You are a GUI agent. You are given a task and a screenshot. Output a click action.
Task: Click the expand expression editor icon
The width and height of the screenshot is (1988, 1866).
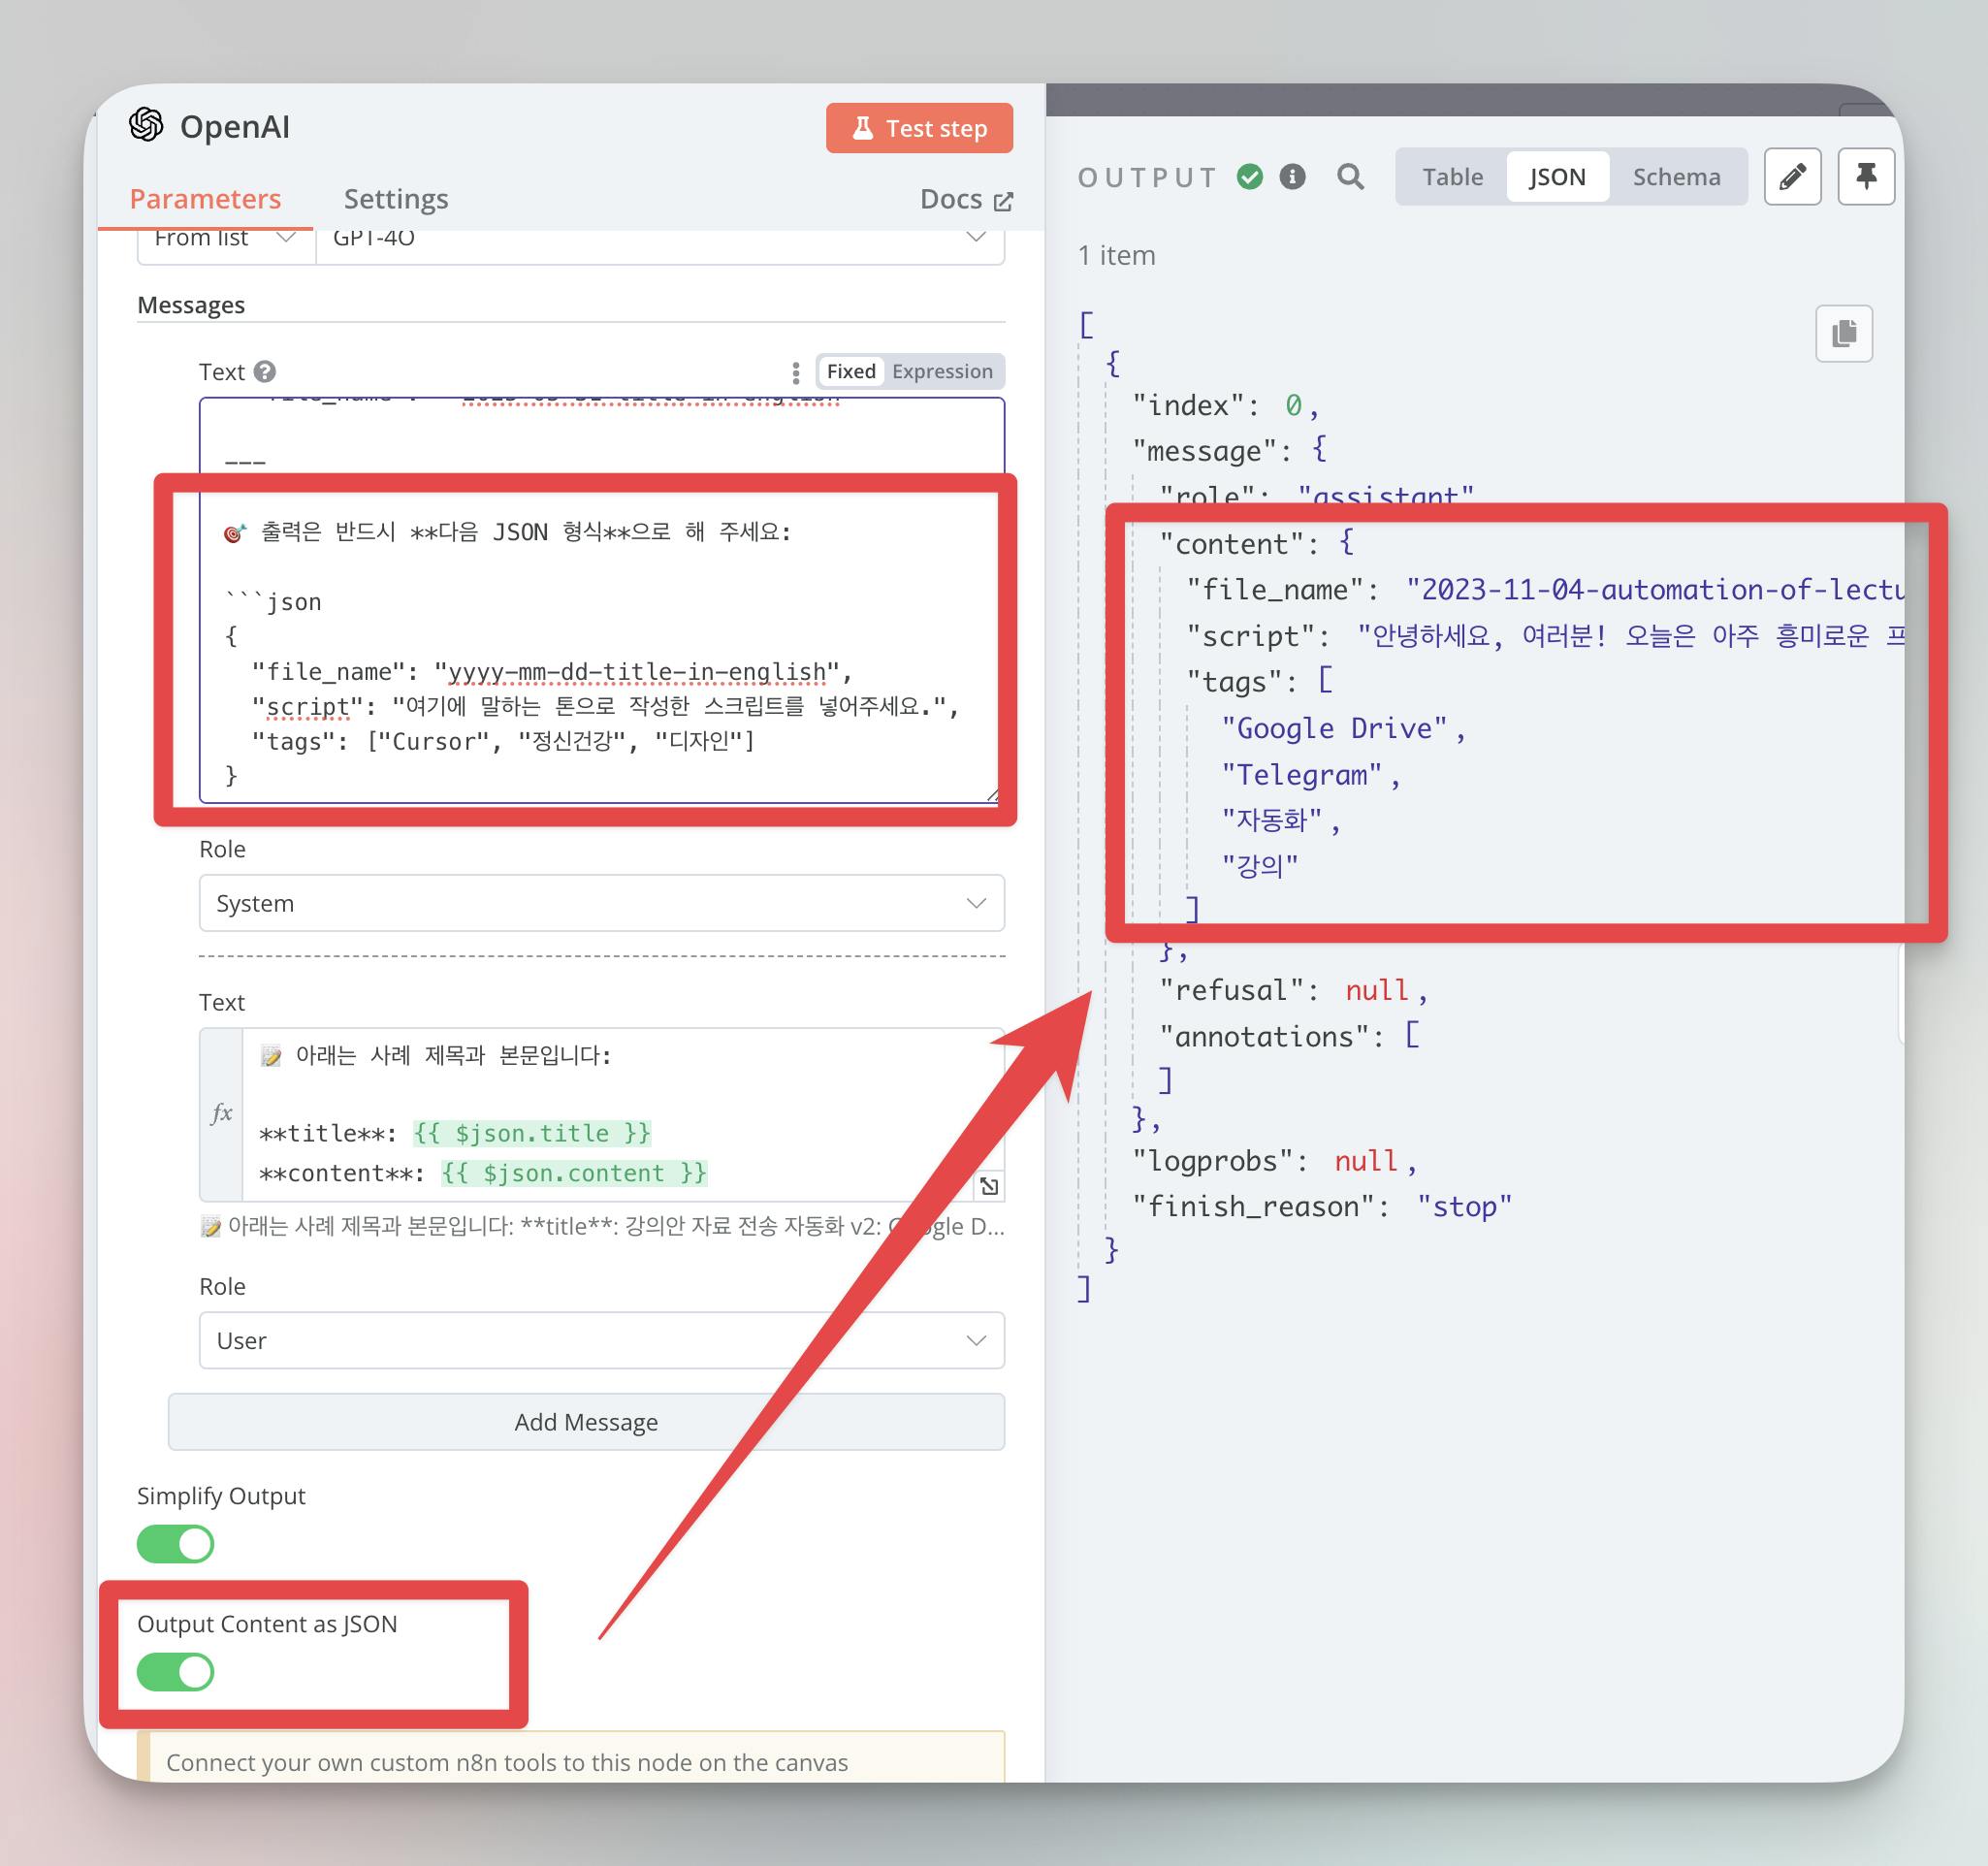(x=989, y=1186)
